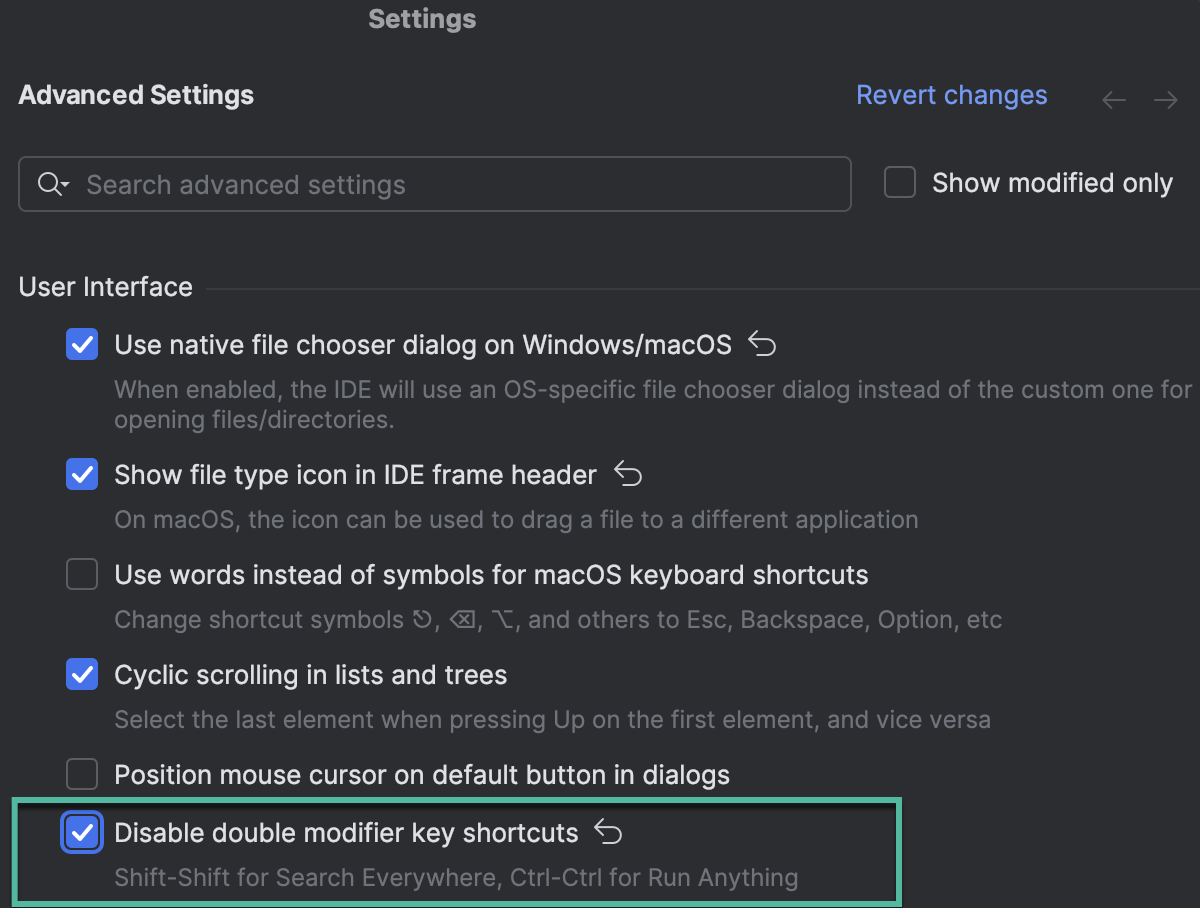The height and width of the screenshot is (908, 1200).
Task: Disable Cyclic scrolling in lists and trees
Action: 82,675
